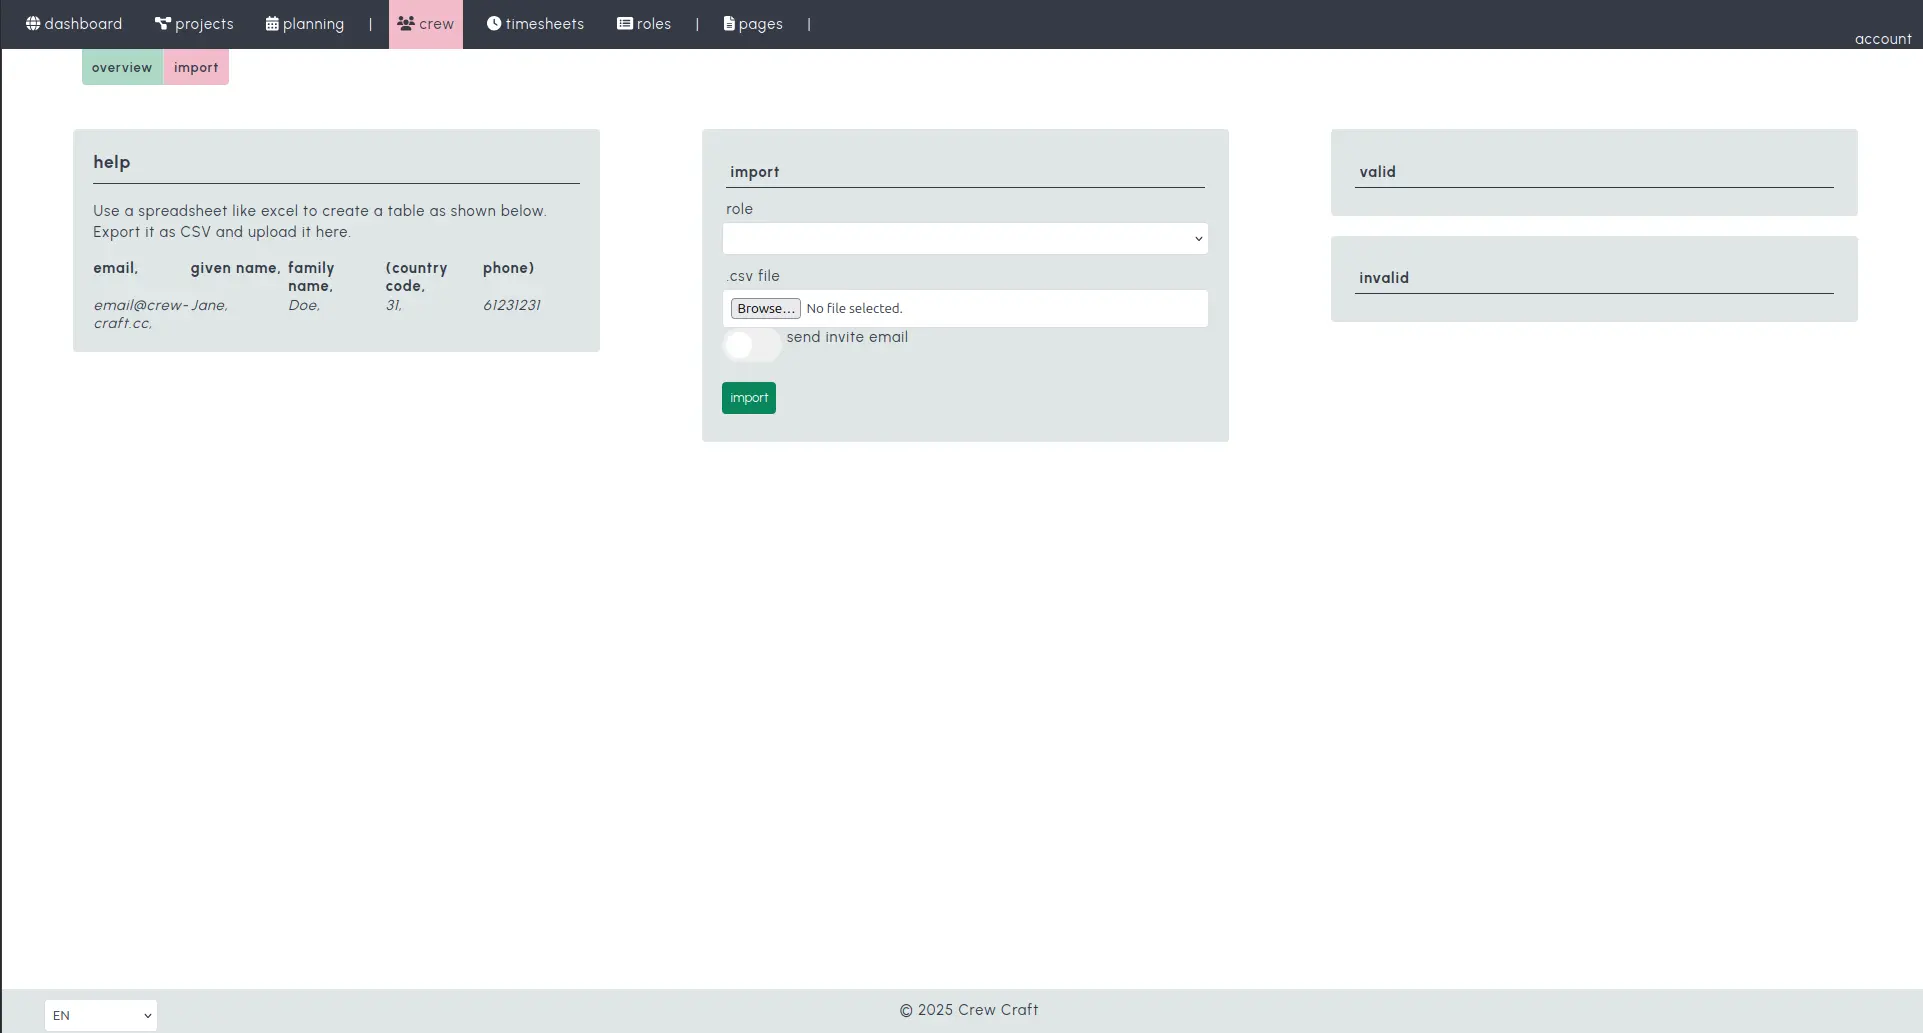Open planning via its calendar icon

(270, 22)
